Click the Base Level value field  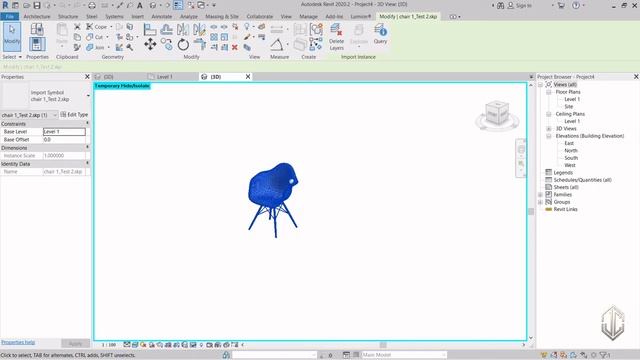(64, 132)
